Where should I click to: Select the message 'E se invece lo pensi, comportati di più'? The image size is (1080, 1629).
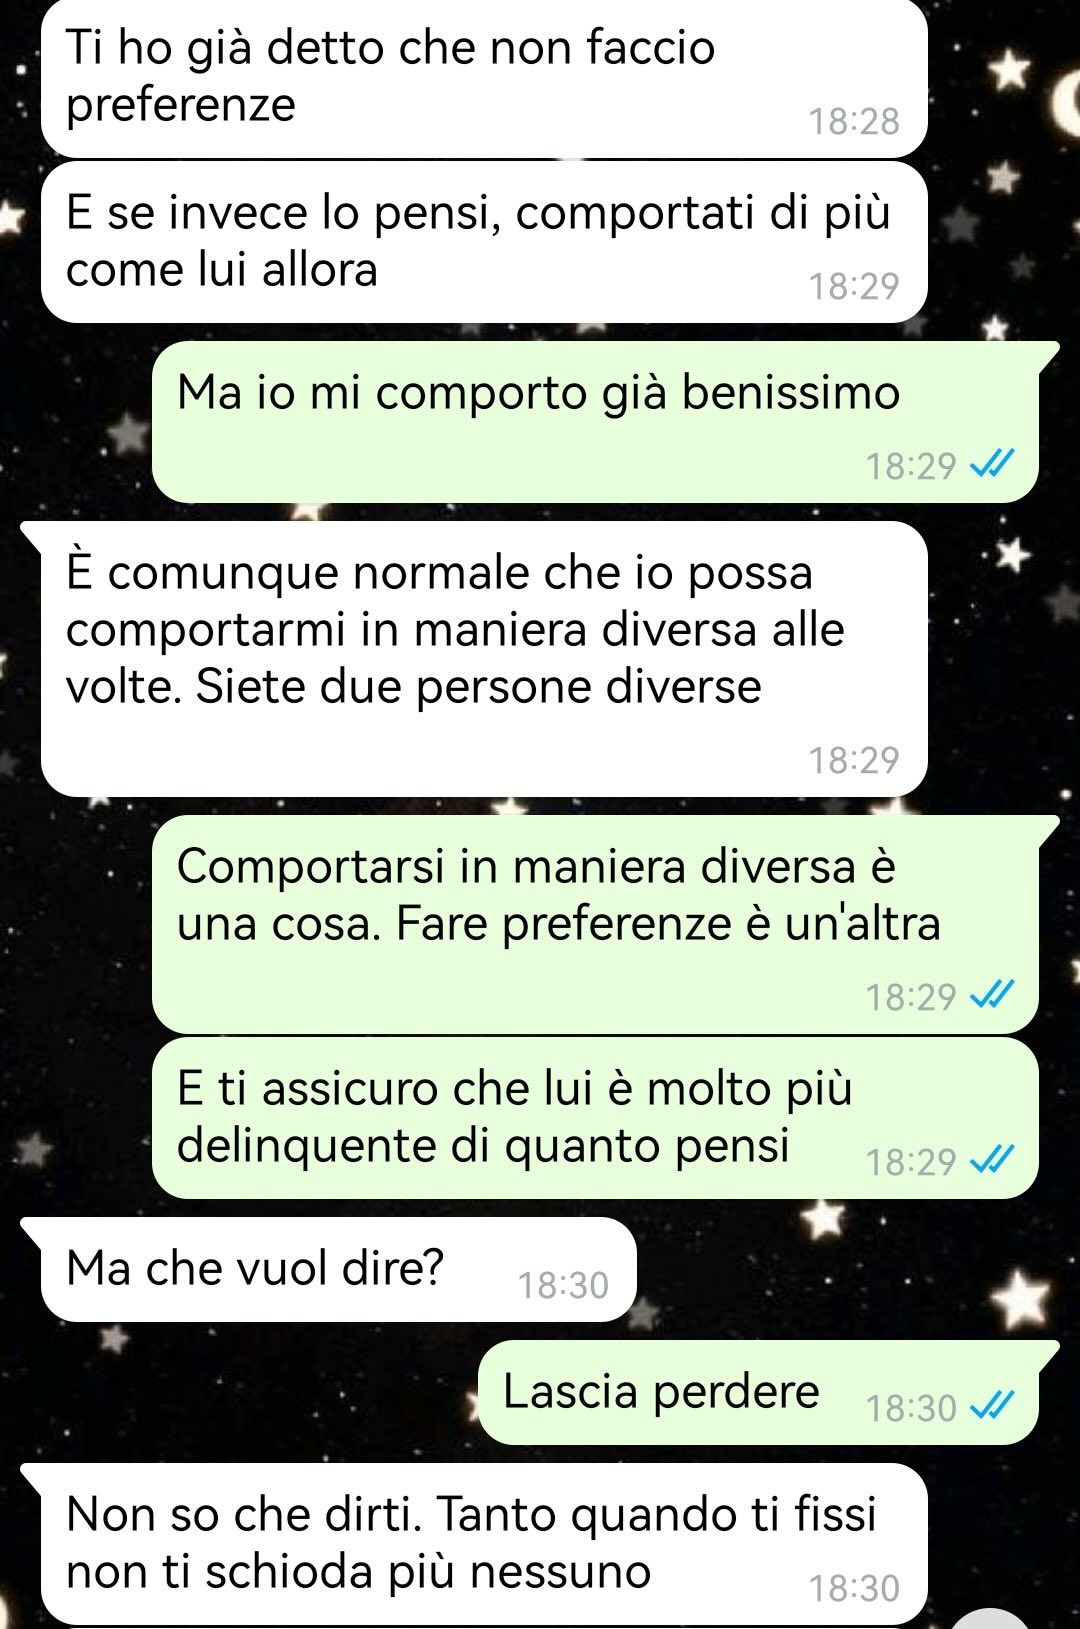pos(484,242)
